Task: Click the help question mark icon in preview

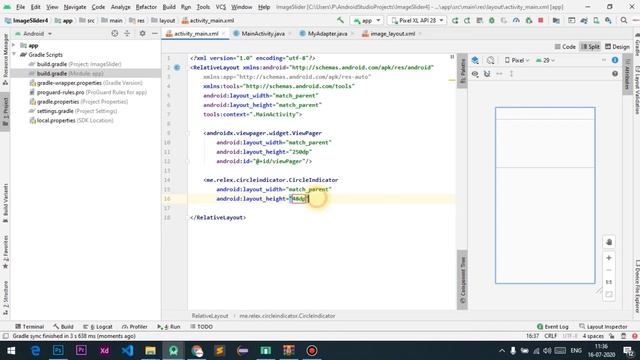Action: 615,74
